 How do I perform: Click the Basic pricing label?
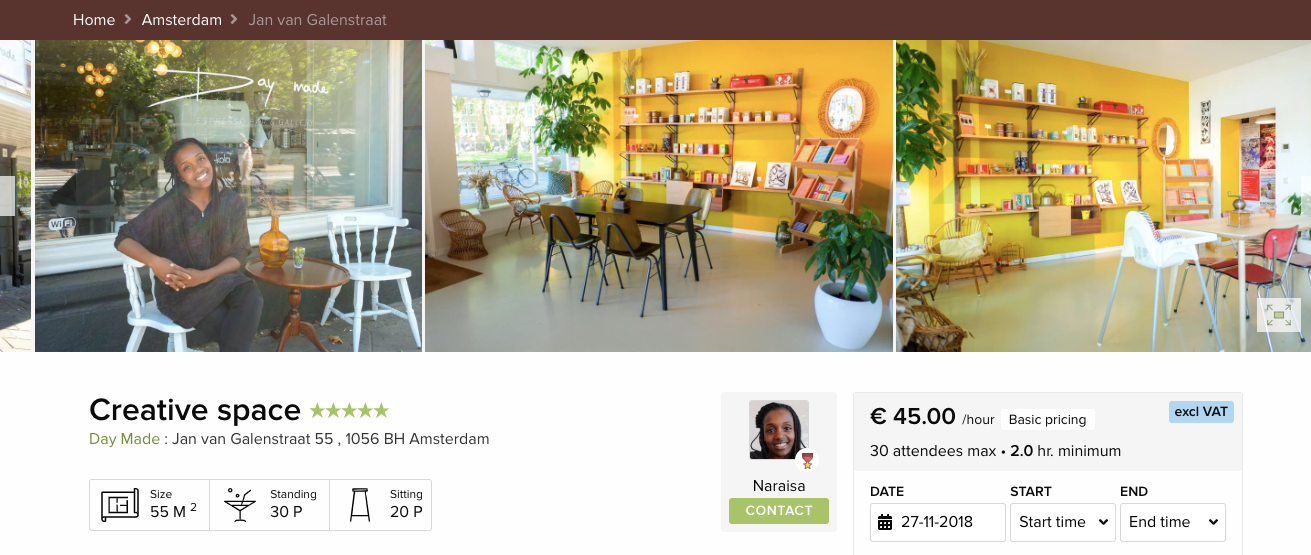pos(1048,420)
